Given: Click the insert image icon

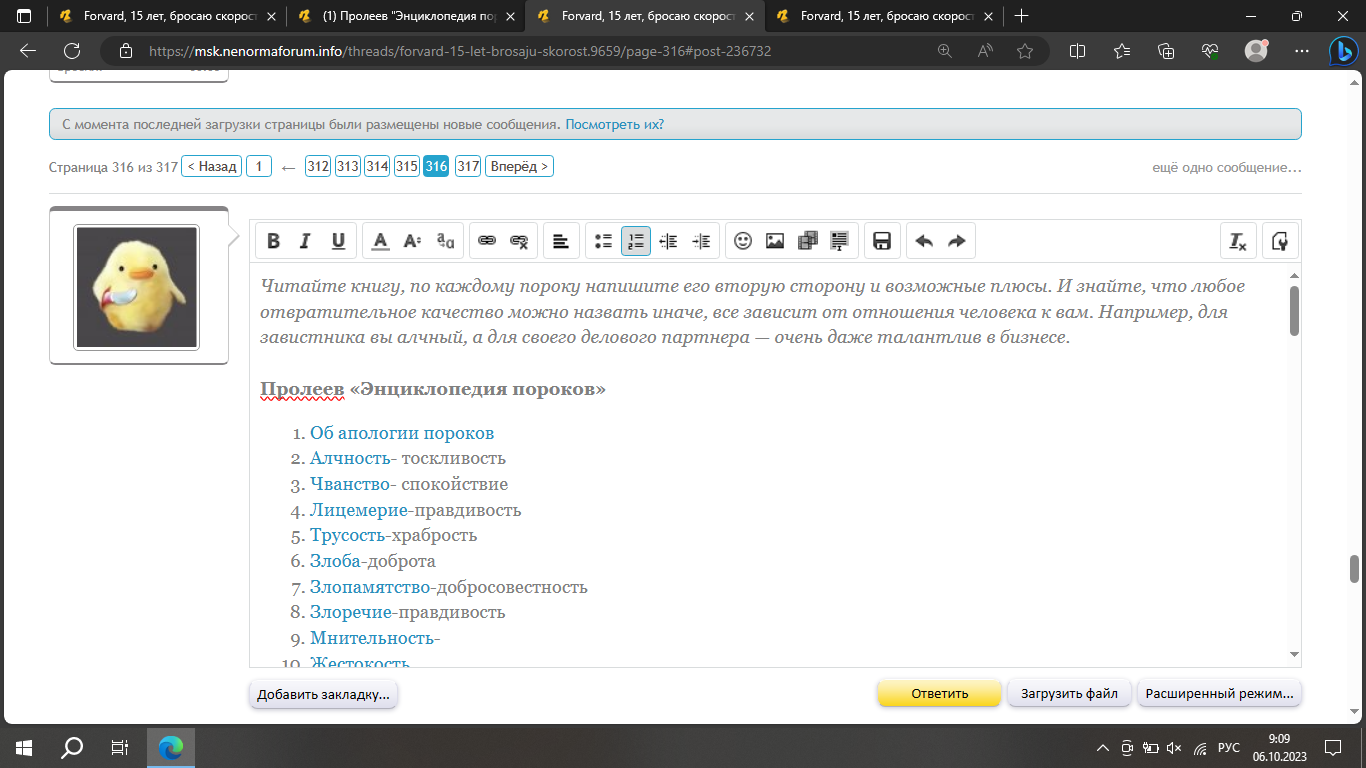Looking at the screenshot, I should point(775,241).
